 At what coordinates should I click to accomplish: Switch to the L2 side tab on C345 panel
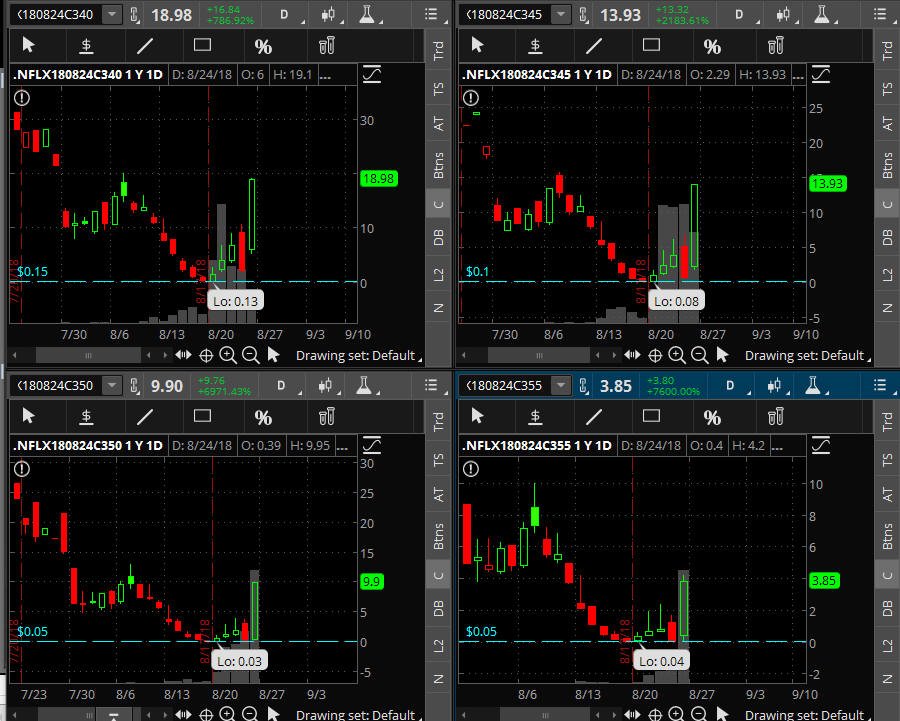click(887, 275)
